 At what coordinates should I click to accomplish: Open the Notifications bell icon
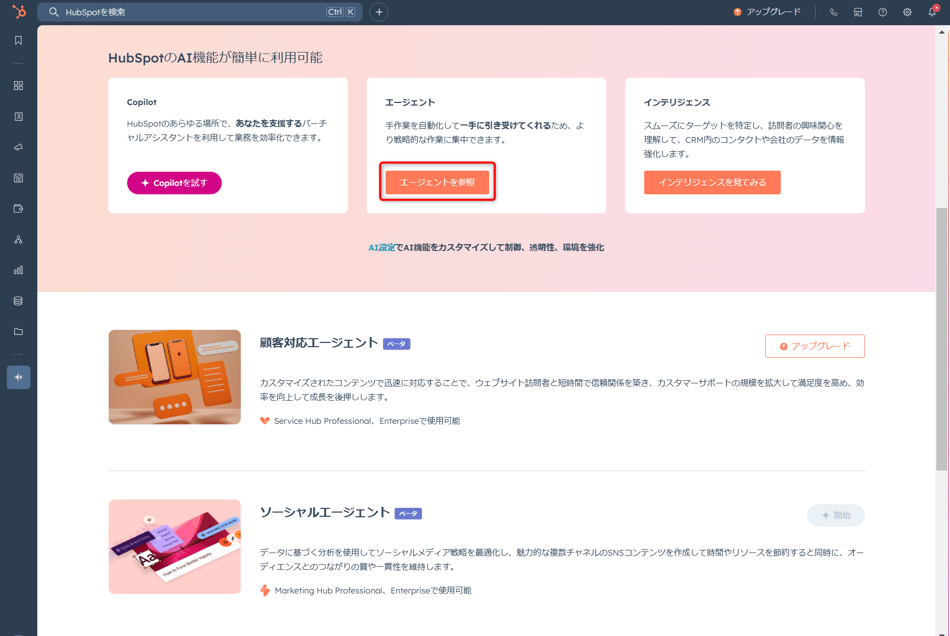[932, 12]
